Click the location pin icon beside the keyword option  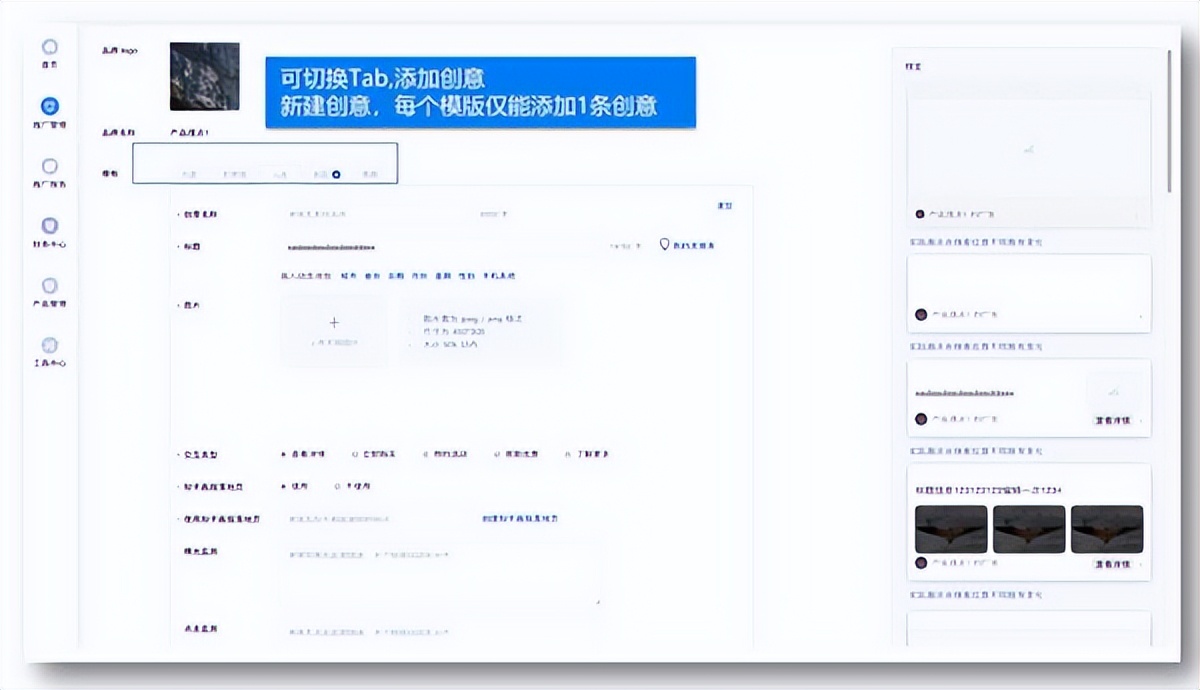pyautogui.click(x=665, y=246)
